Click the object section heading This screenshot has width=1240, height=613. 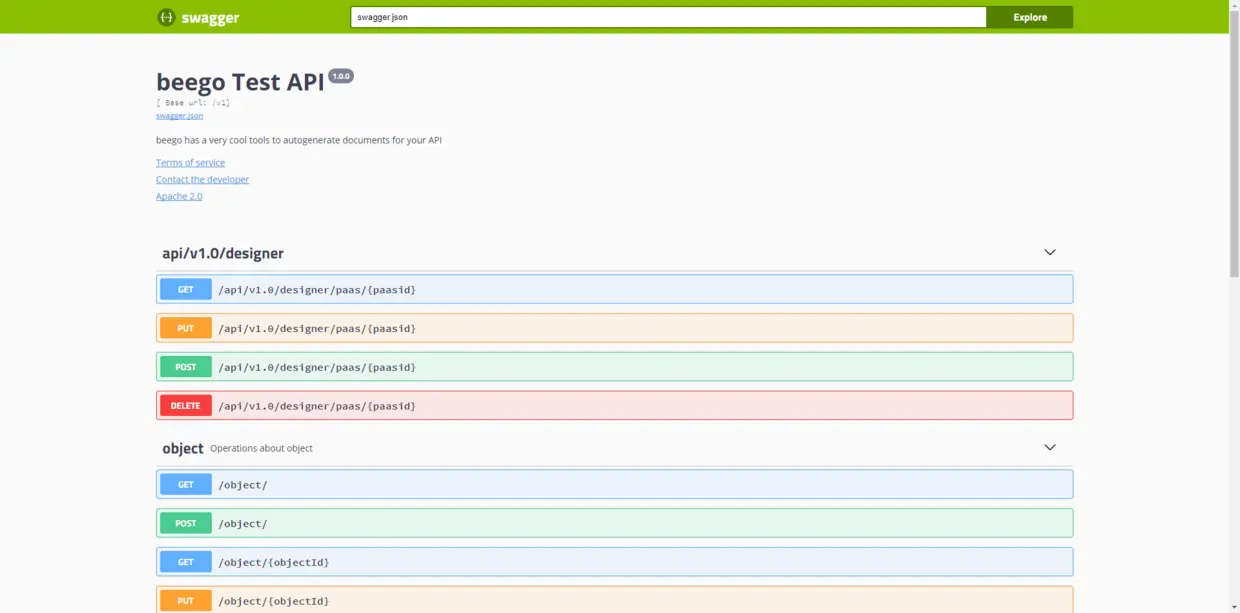coord(183,448)
